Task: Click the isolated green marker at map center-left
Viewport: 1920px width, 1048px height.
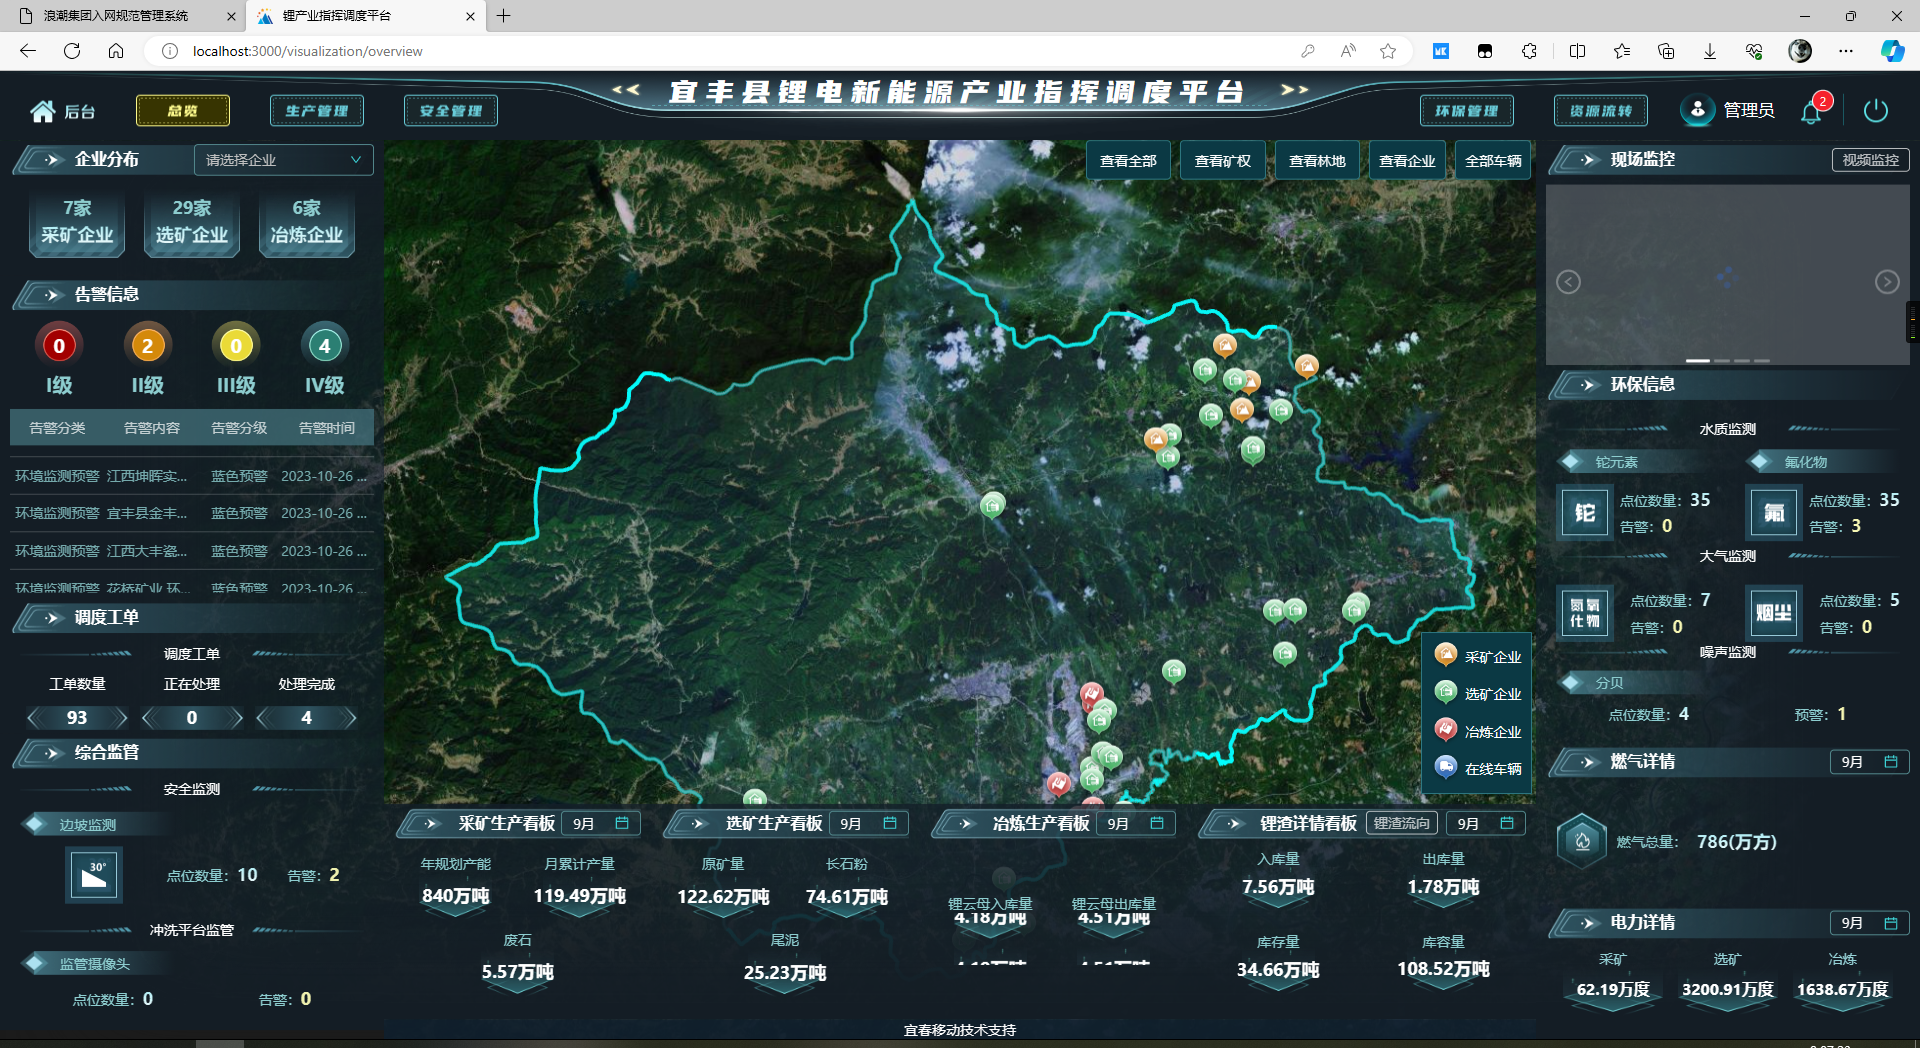Action: (992, 505)
